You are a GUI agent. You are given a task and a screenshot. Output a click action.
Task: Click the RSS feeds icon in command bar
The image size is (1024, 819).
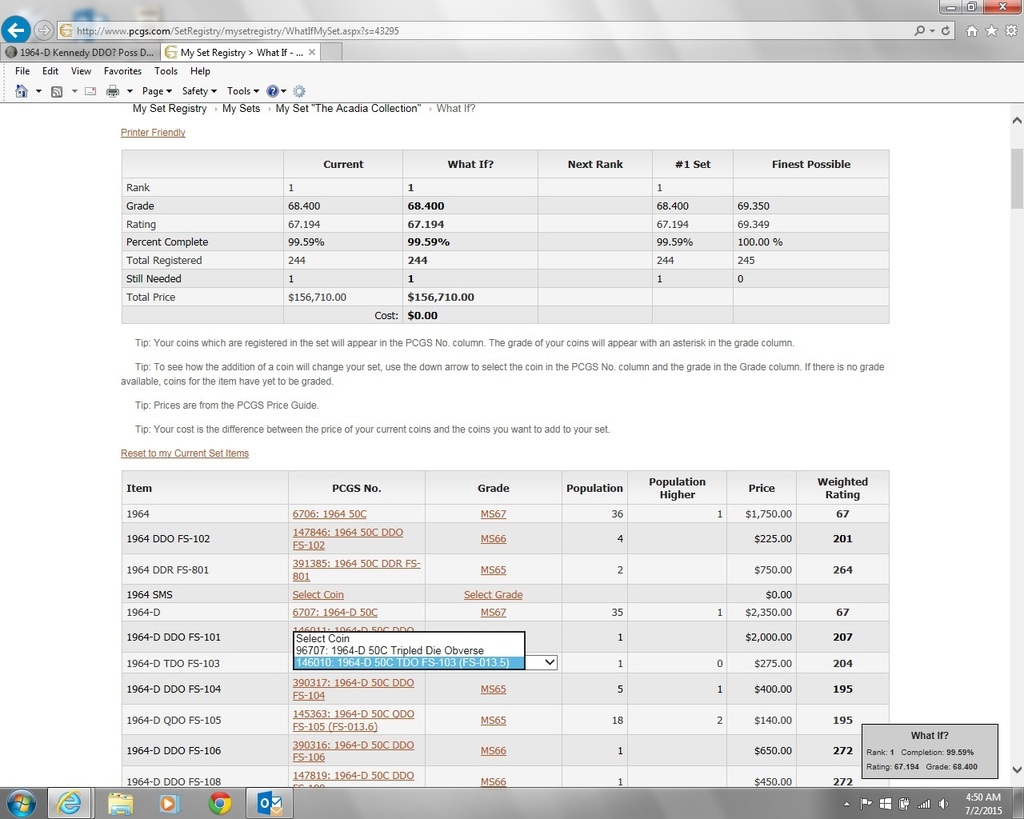point(57,91)
